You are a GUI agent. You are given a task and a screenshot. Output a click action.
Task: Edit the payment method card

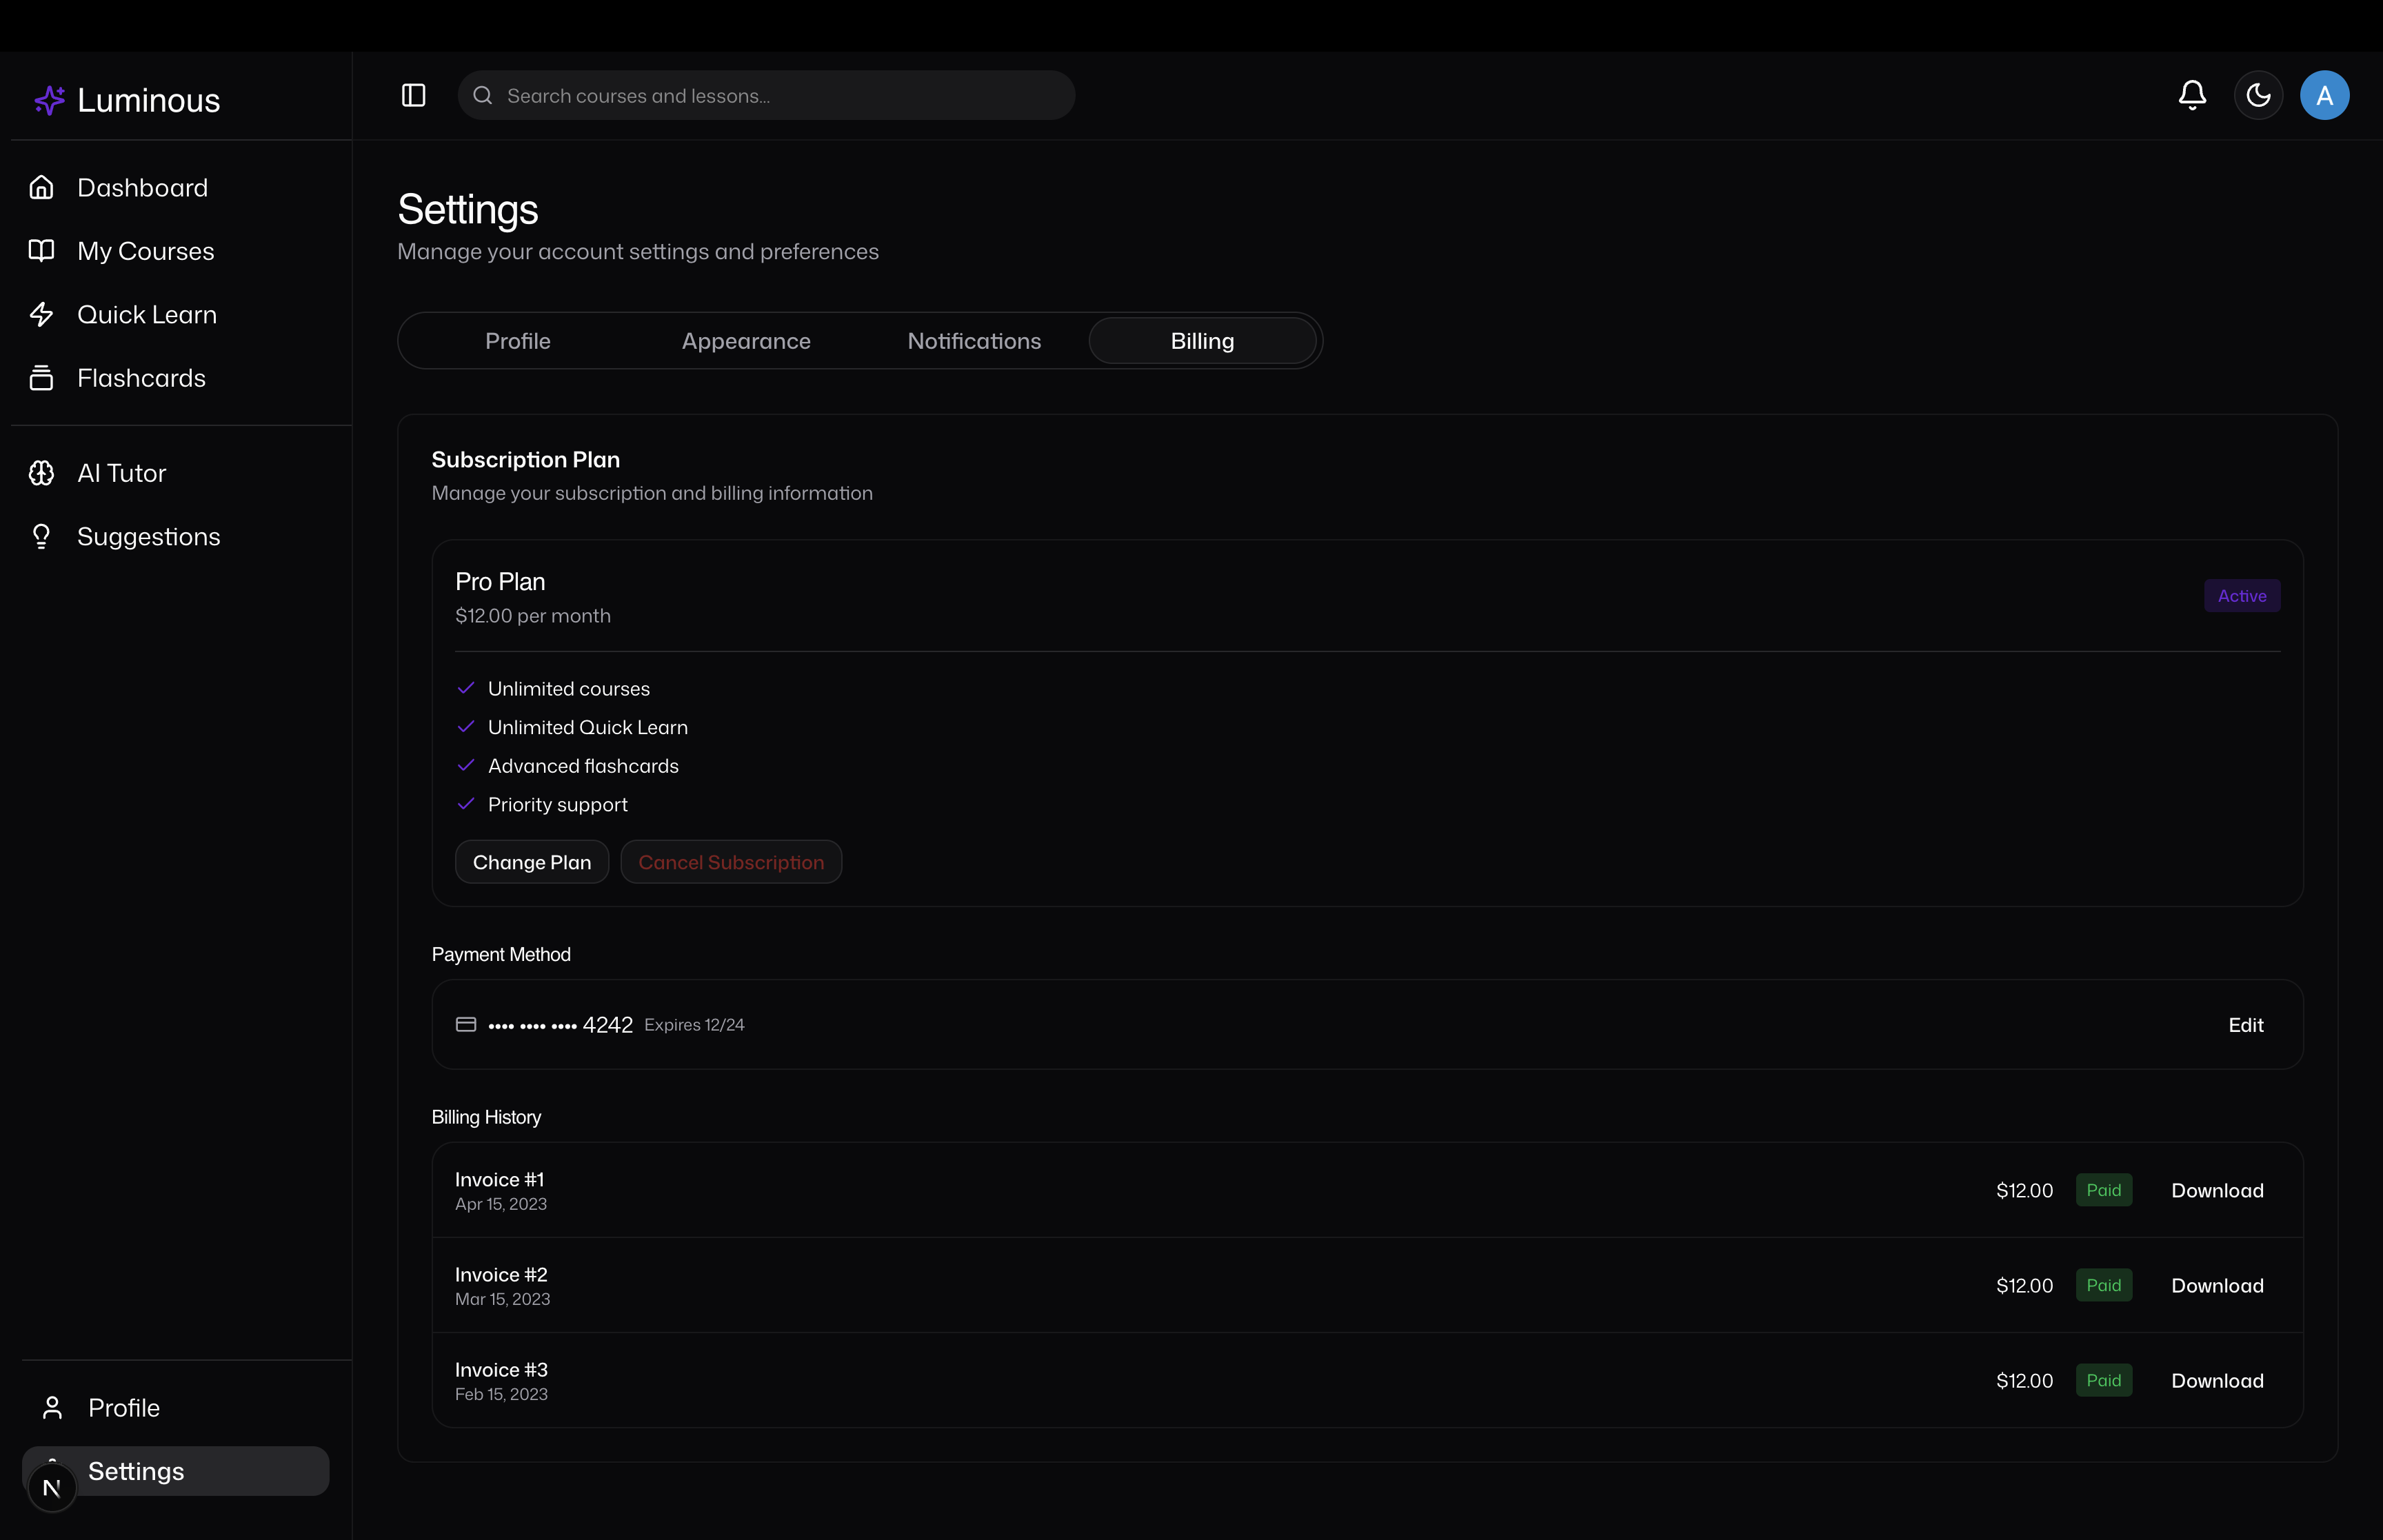[x=2245, y=1025]
